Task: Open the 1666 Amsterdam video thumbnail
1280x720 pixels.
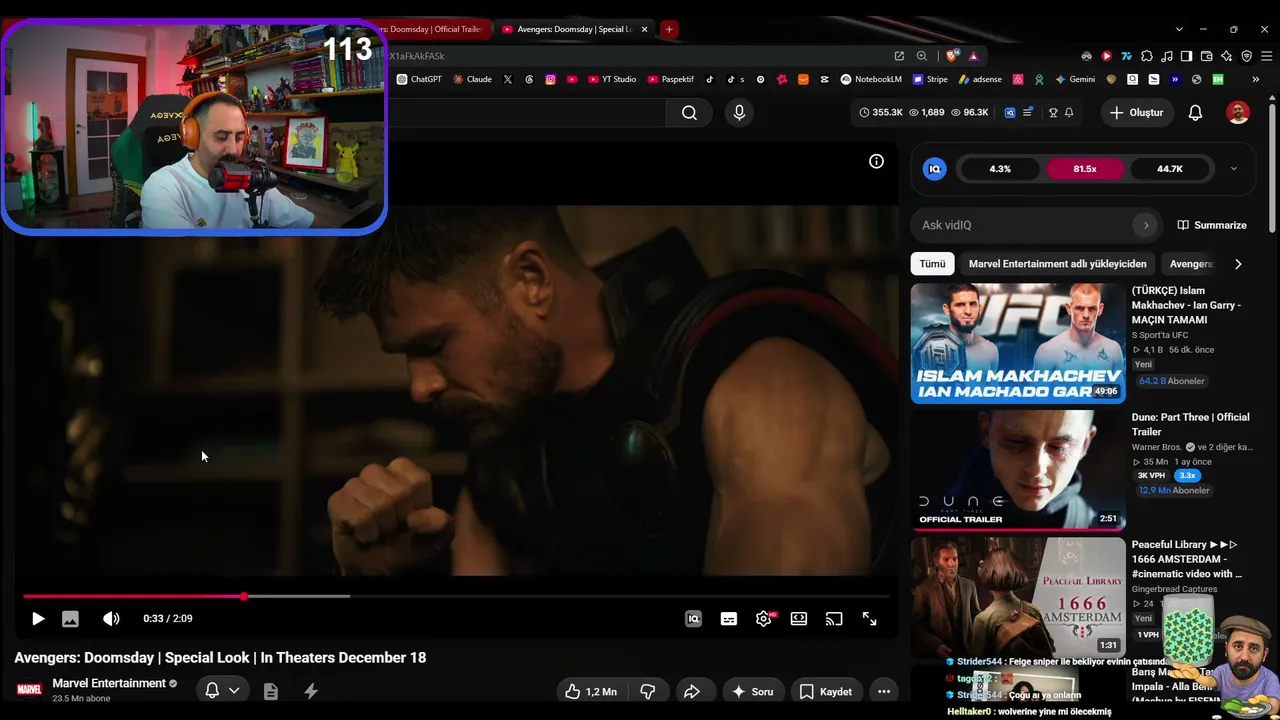Action: coord(1018,597)
